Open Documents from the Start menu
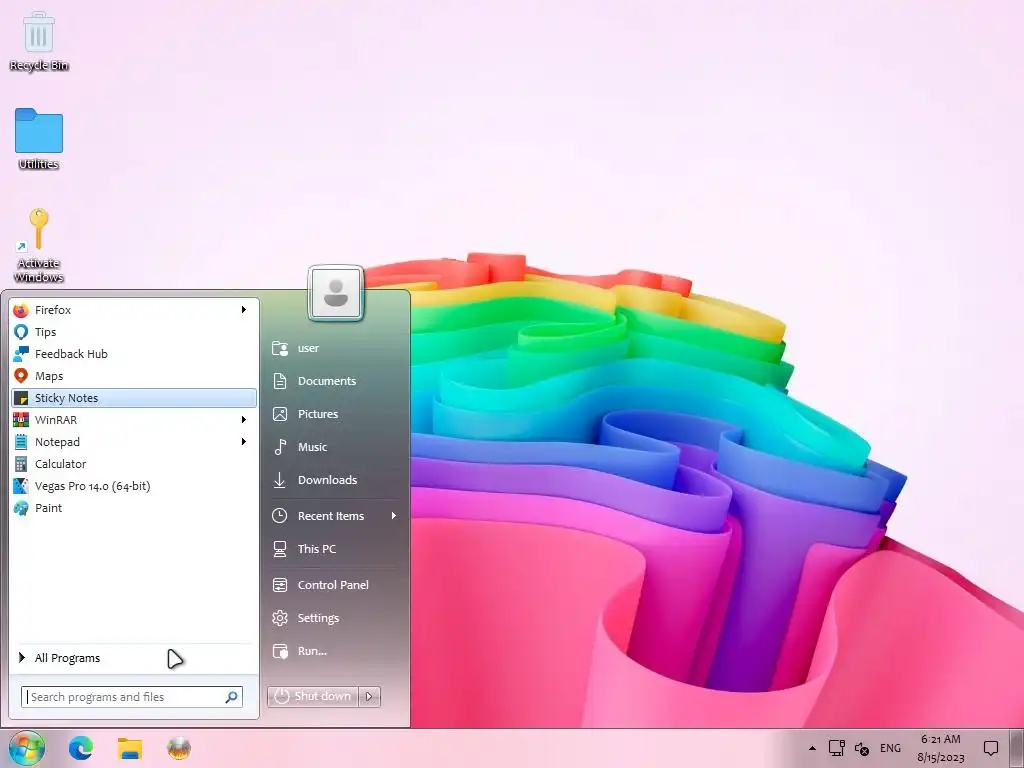This screenshot has width=1024, height=768. (335, 381)
